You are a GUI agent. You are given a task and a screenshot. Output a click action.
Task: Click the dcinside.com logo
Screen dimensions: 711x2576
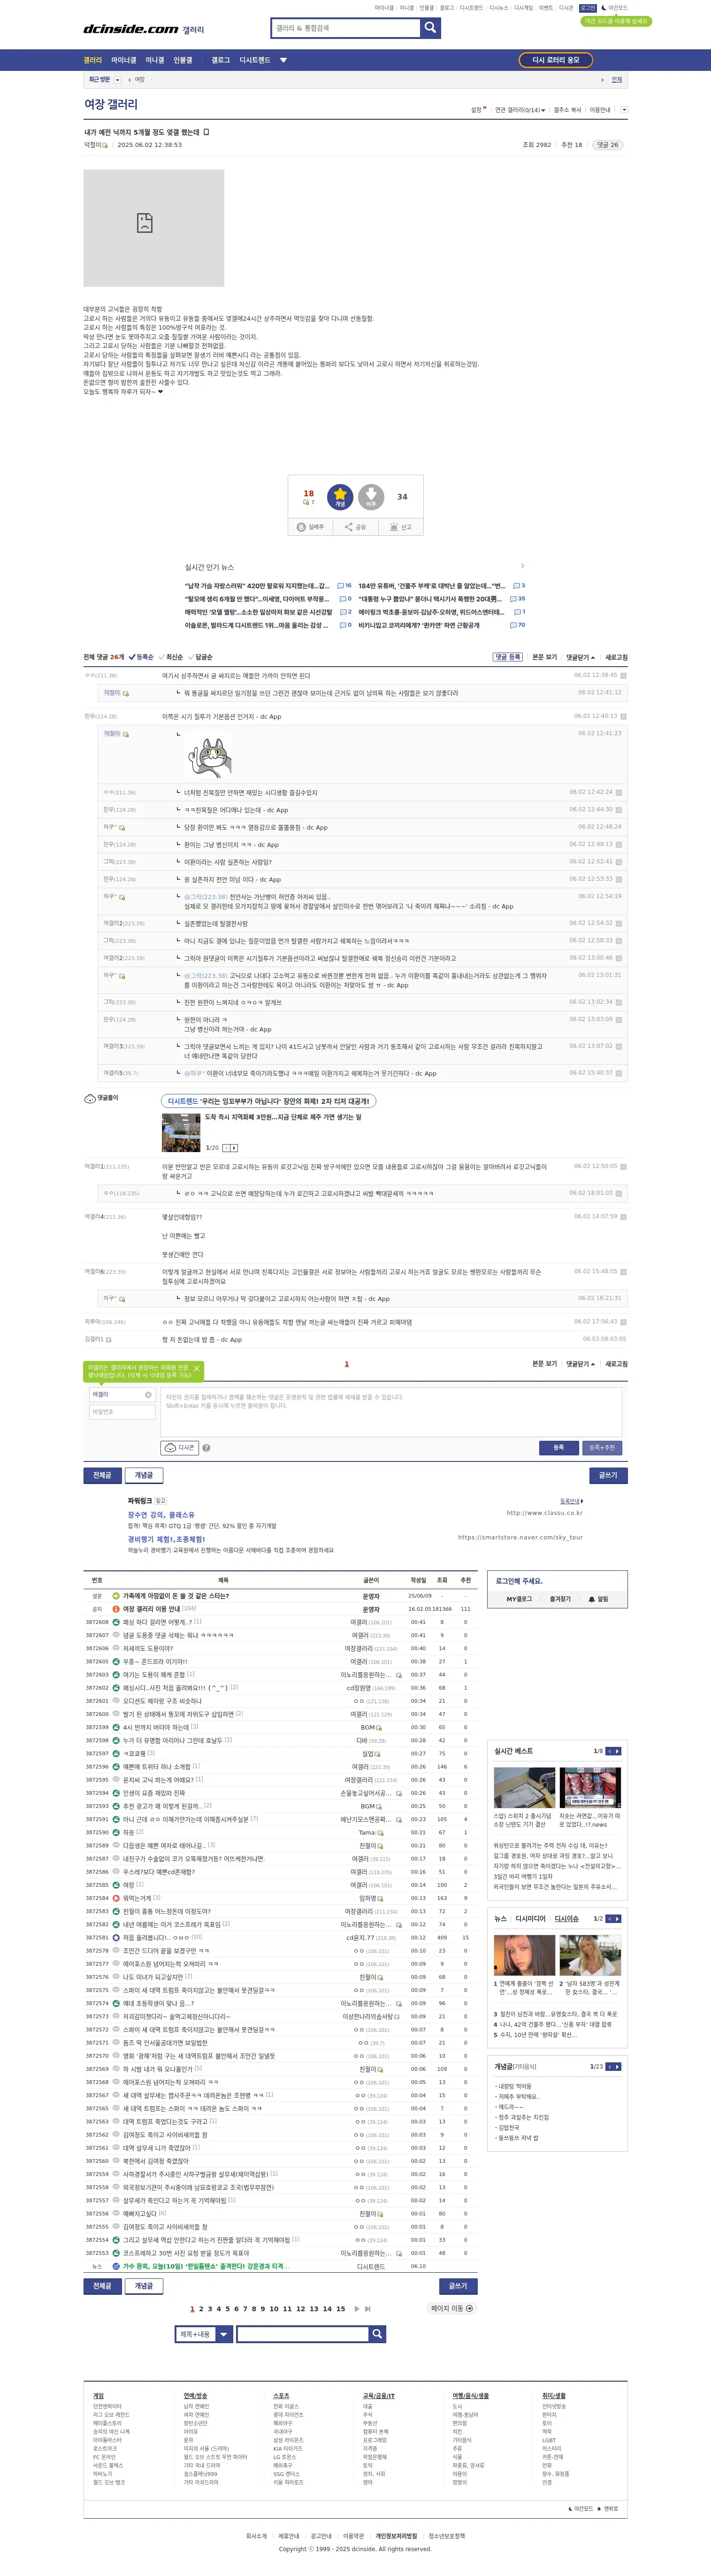[130, 29]
